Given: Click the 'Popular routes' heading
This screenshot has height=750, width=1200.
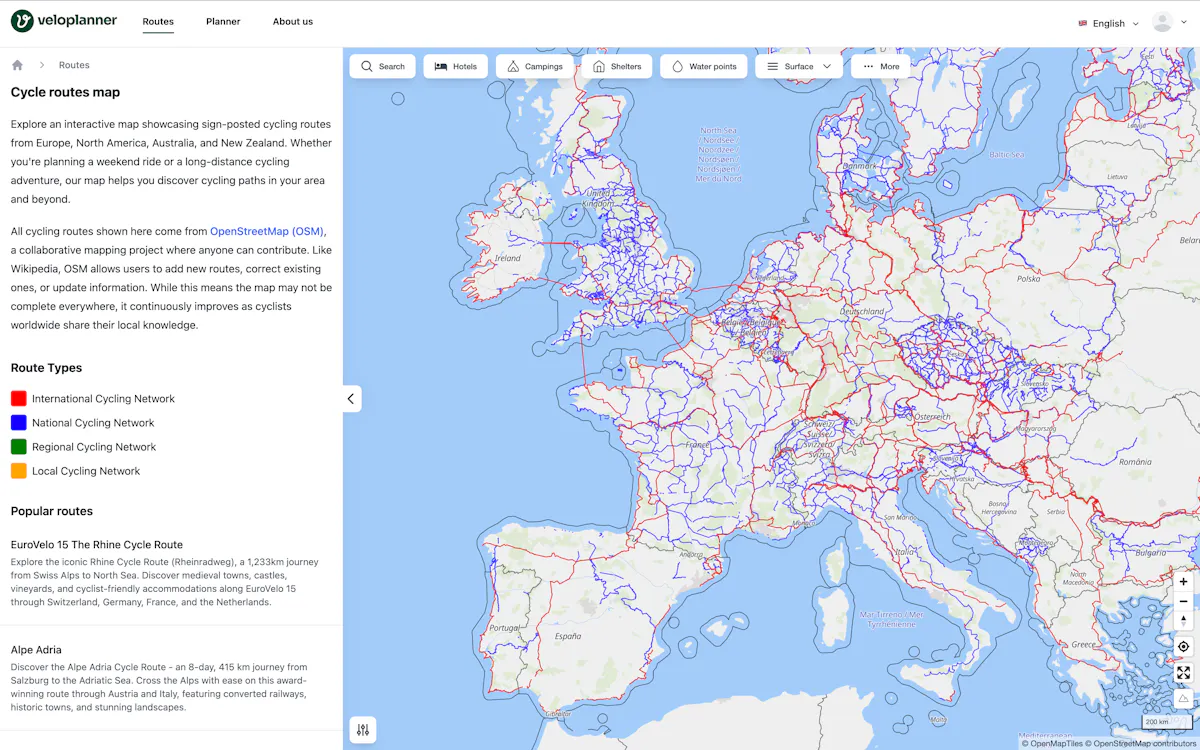Looking at the screenshot, I should tap(52, 511).
